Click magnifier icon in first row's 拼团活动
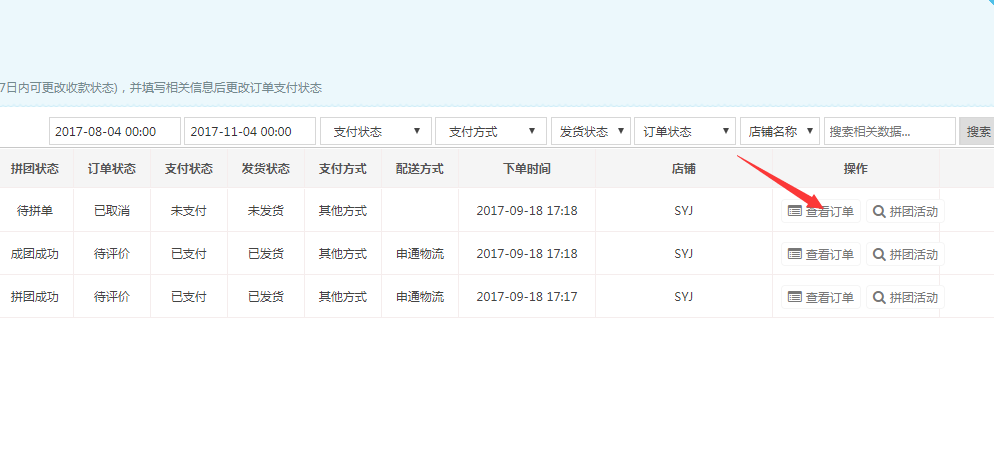Viewport: 994px width, 455px height. [879, 211]
